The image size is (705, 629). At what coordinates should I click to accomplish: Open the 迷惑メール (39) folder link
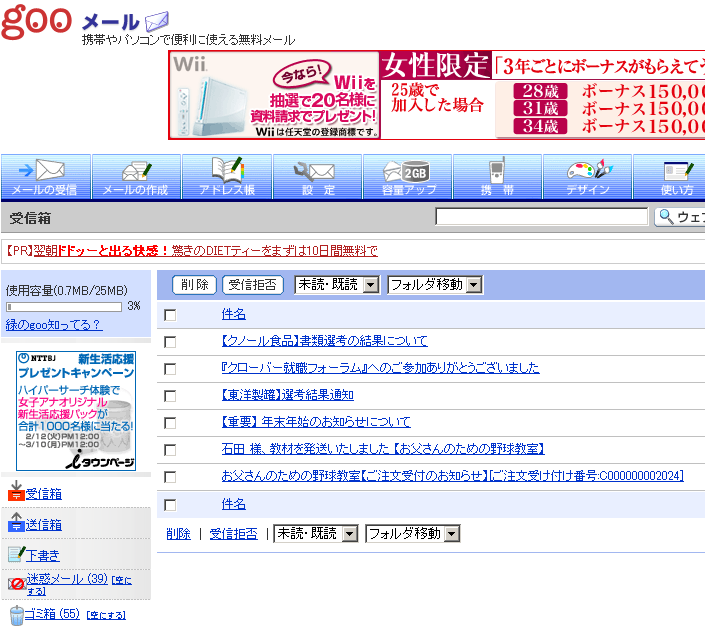point(67,579)
